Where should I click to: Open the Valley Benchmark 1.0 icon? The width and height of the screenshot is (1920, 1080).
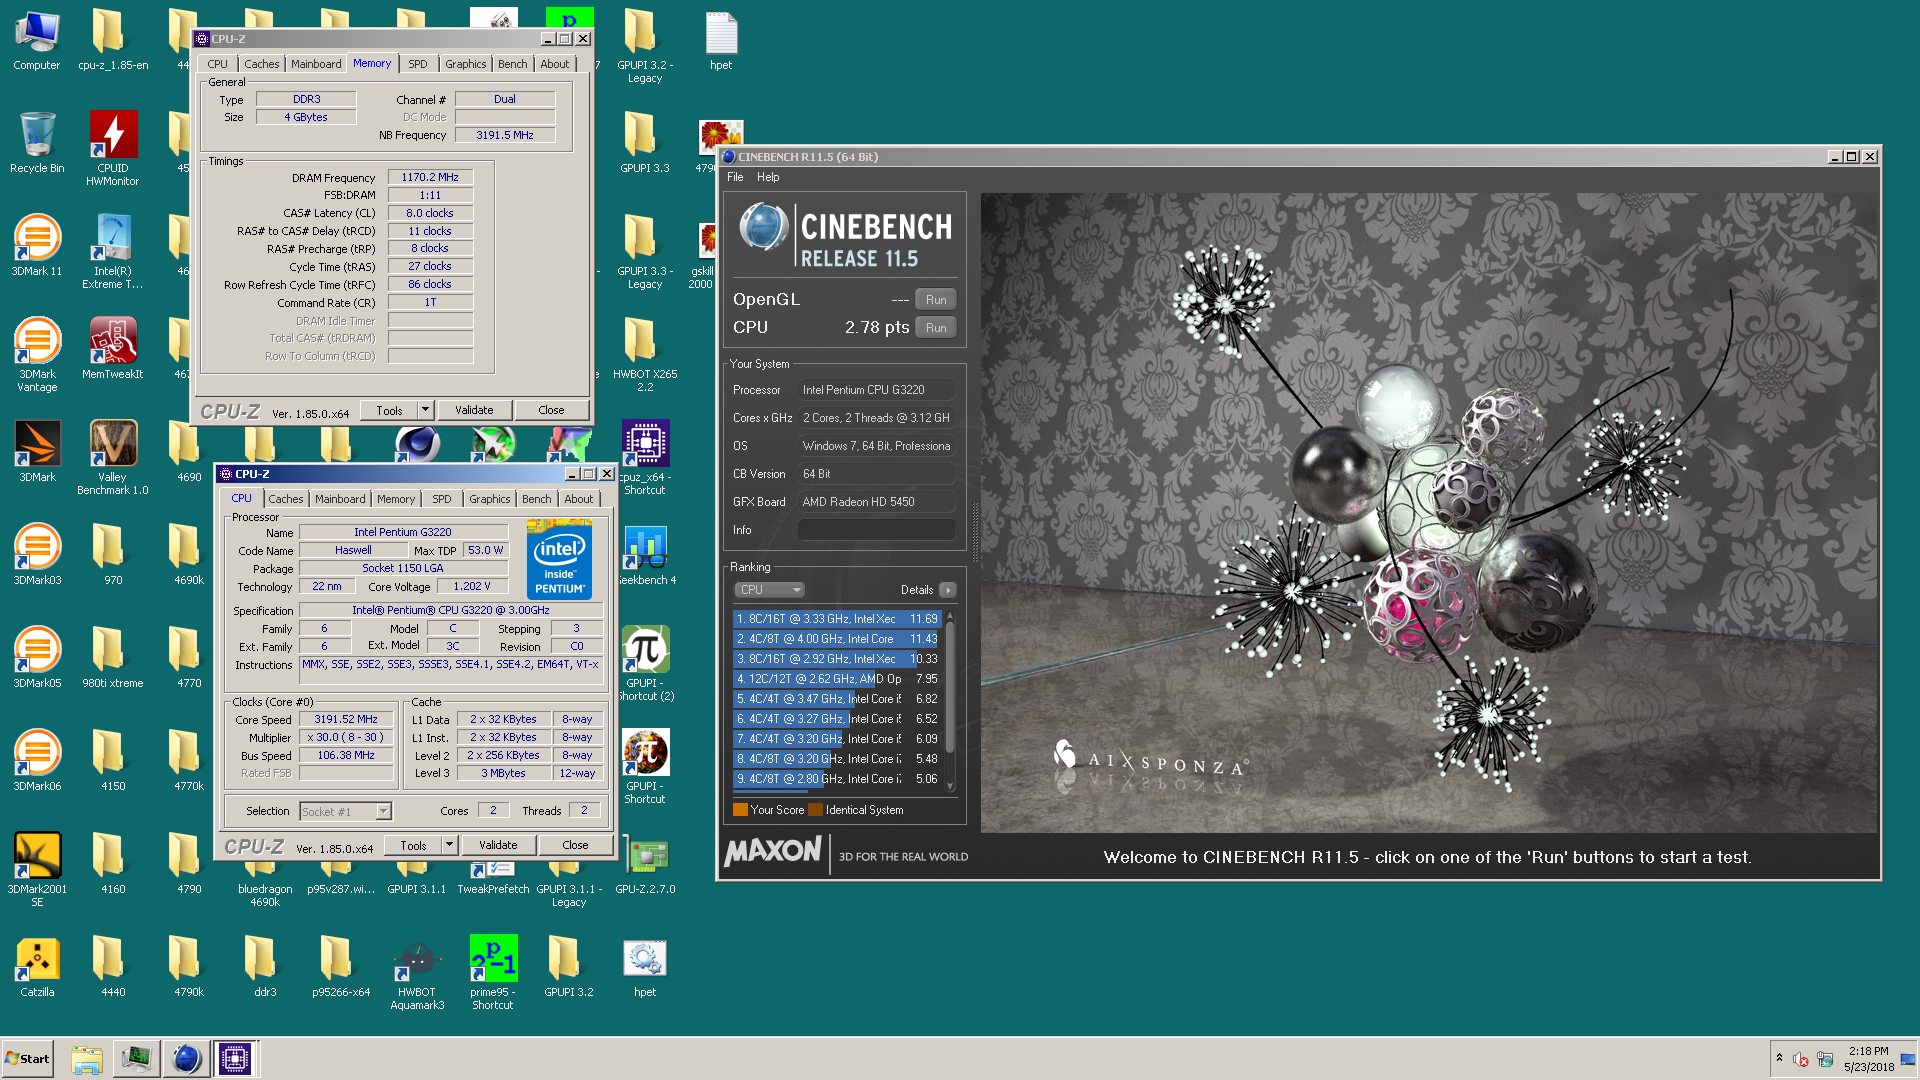[x=113, y=457]
